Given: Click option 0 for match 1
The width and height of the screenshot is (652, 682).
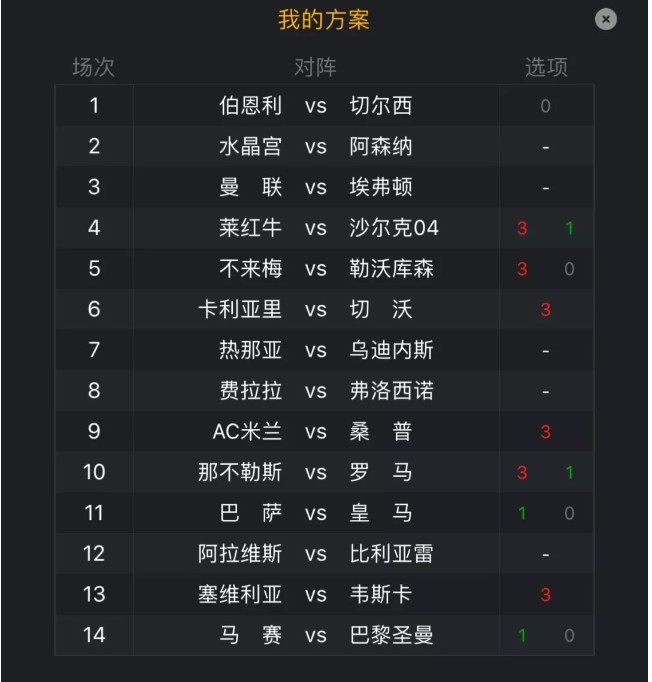Looking at the screenshot, I should pos(545,106).
